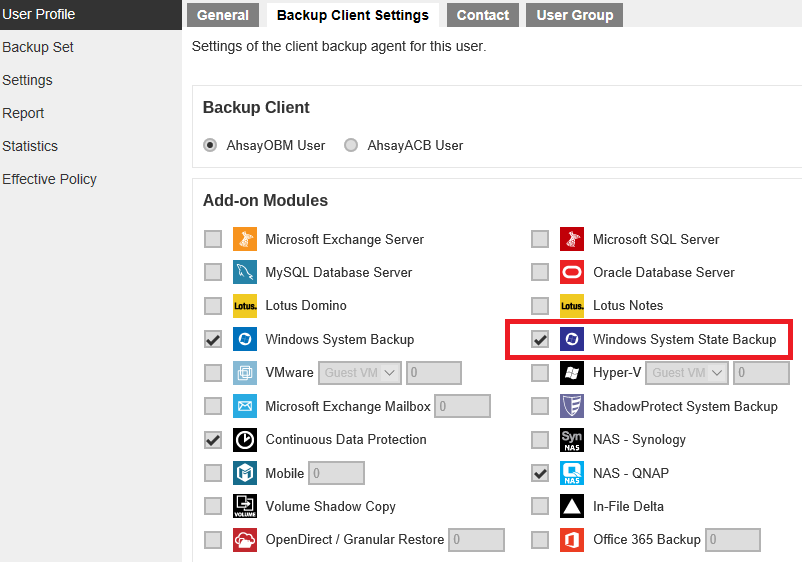
Task: Tick the Lotus Domino checkbox
Action: coord(213,306)
